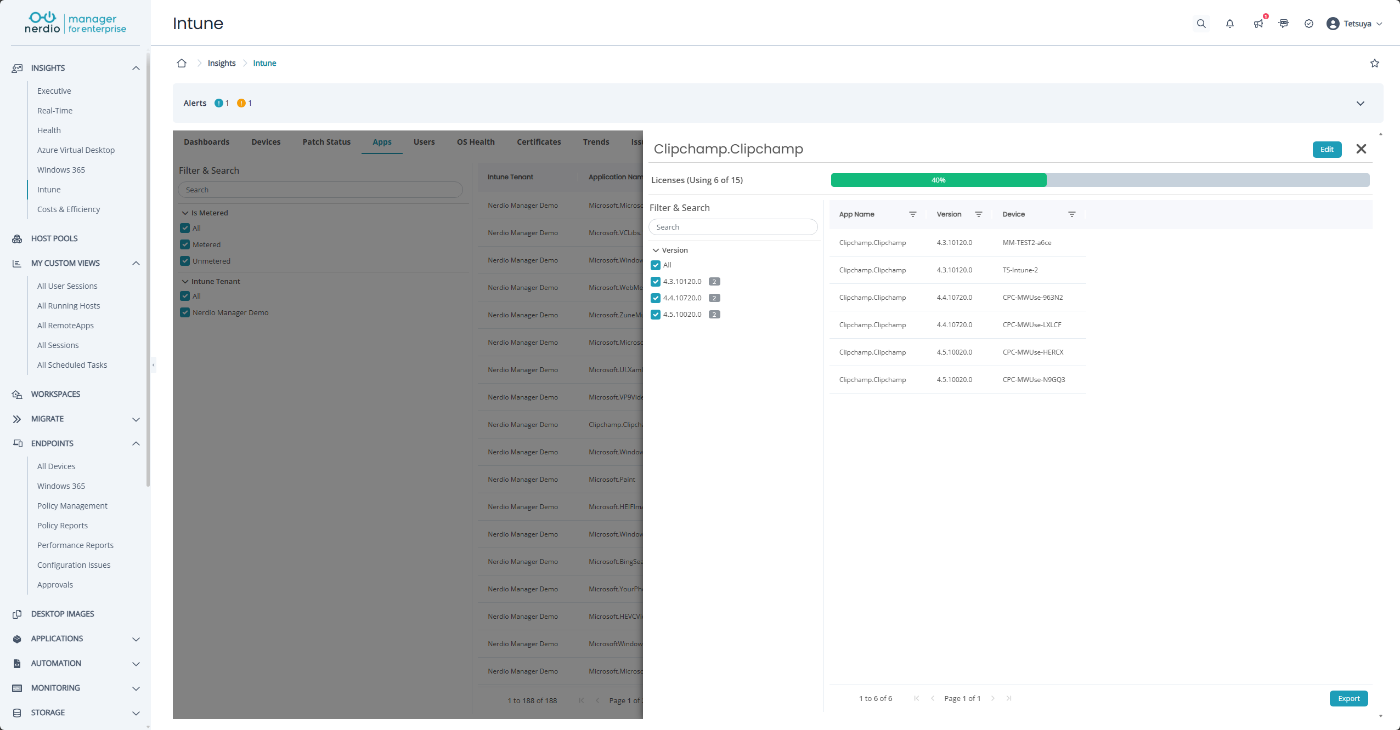Image resolution: width=1400 pixels, height=730 pixels.
Task: Open the notifications bell
Action: [x=1230, y=24]
